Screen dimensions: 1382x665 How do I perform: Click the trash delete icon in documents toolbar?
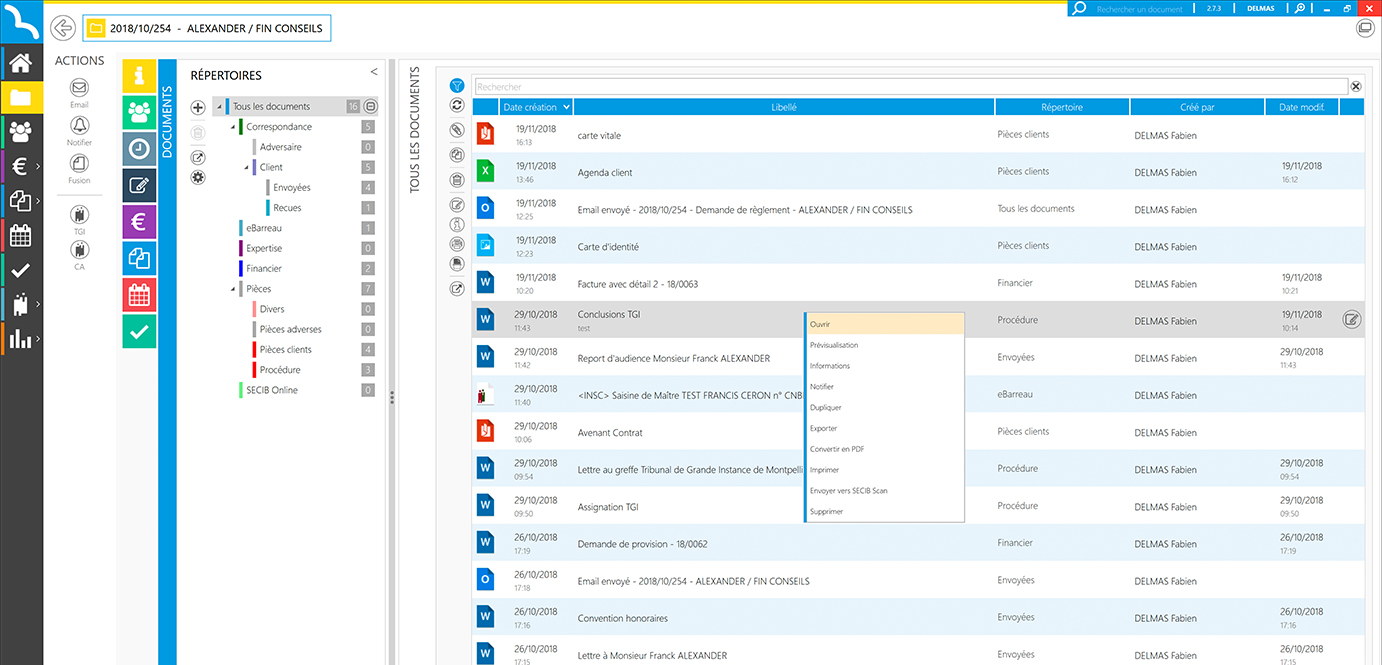tap(457, 180)
